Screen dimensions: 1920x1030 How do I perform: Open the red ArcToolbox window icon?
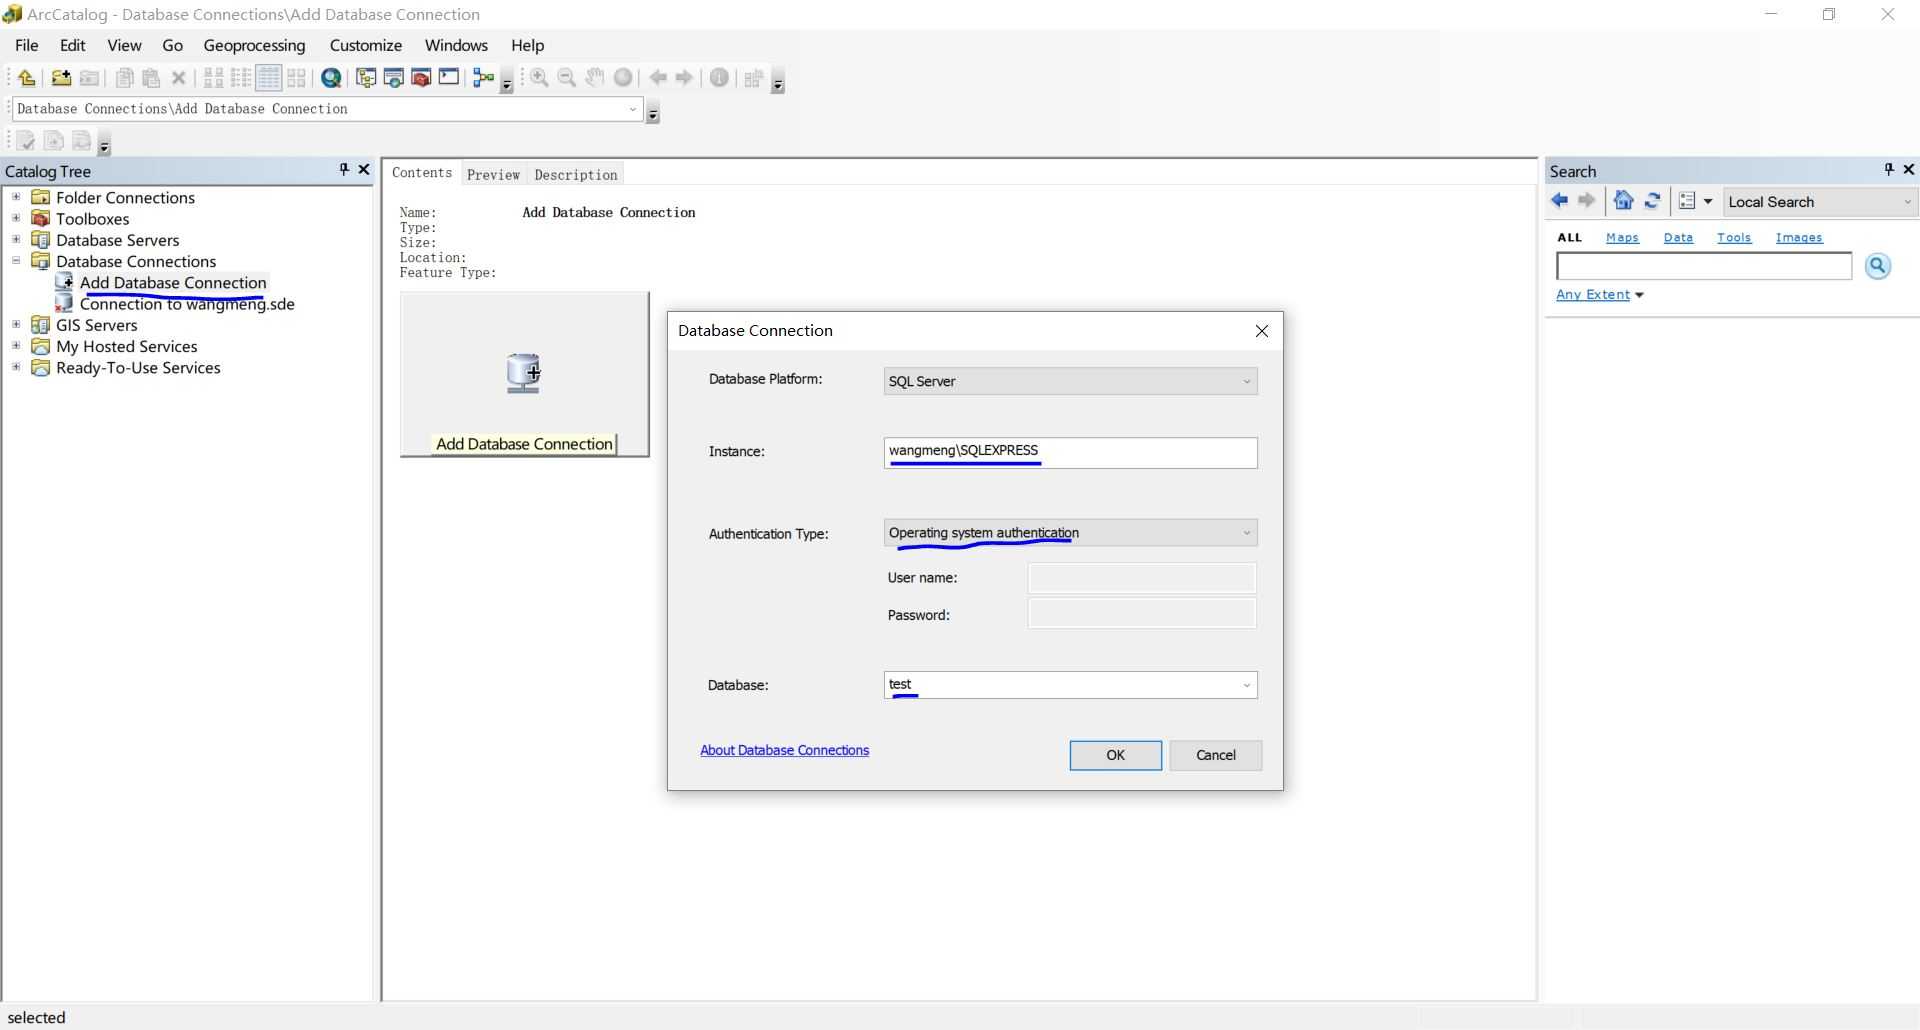421,78
